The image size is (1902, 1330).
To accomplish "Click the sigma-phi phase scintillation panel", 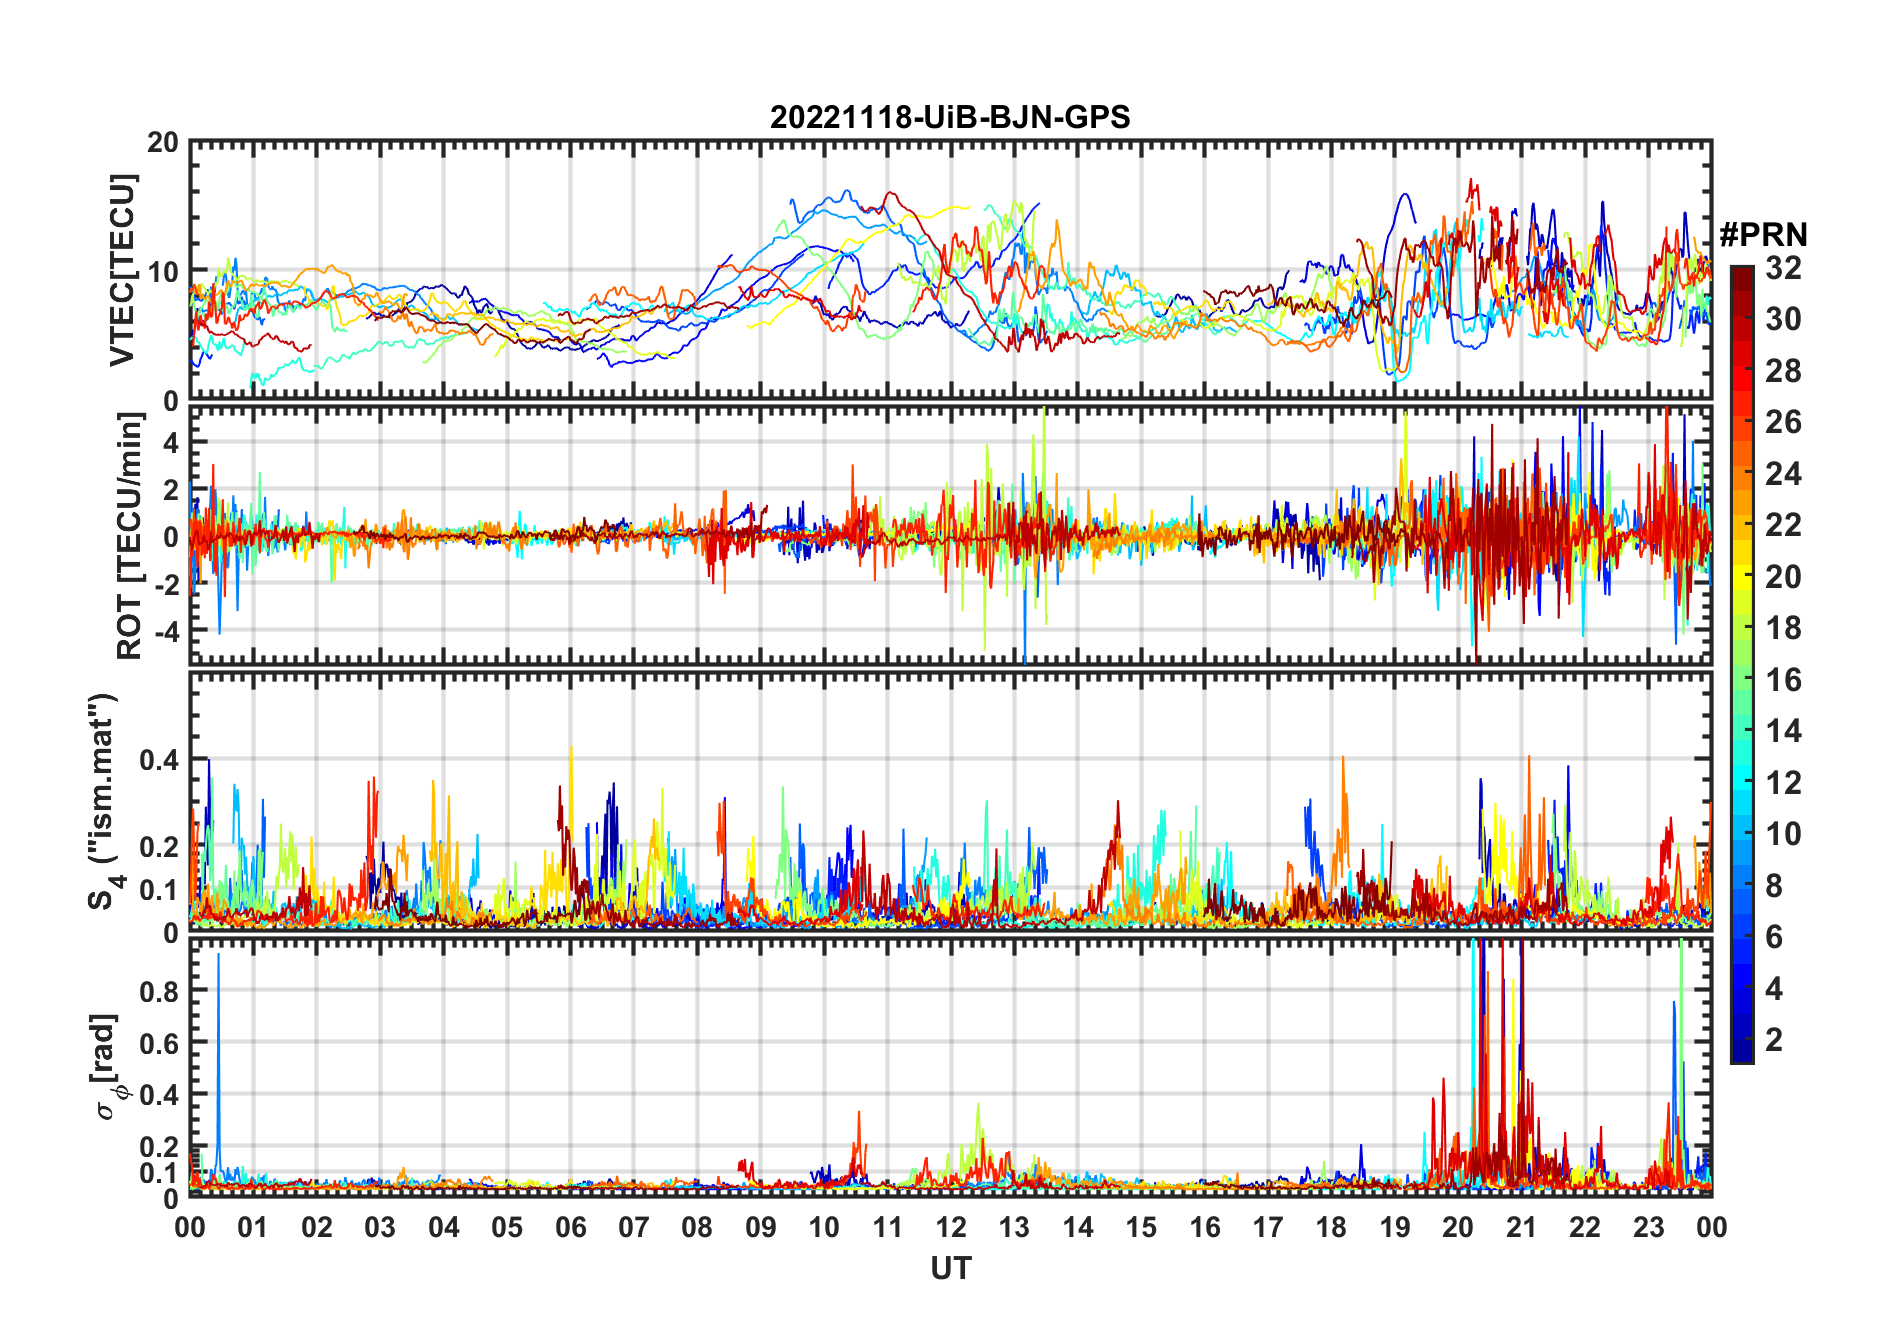I will (950, 1066).
